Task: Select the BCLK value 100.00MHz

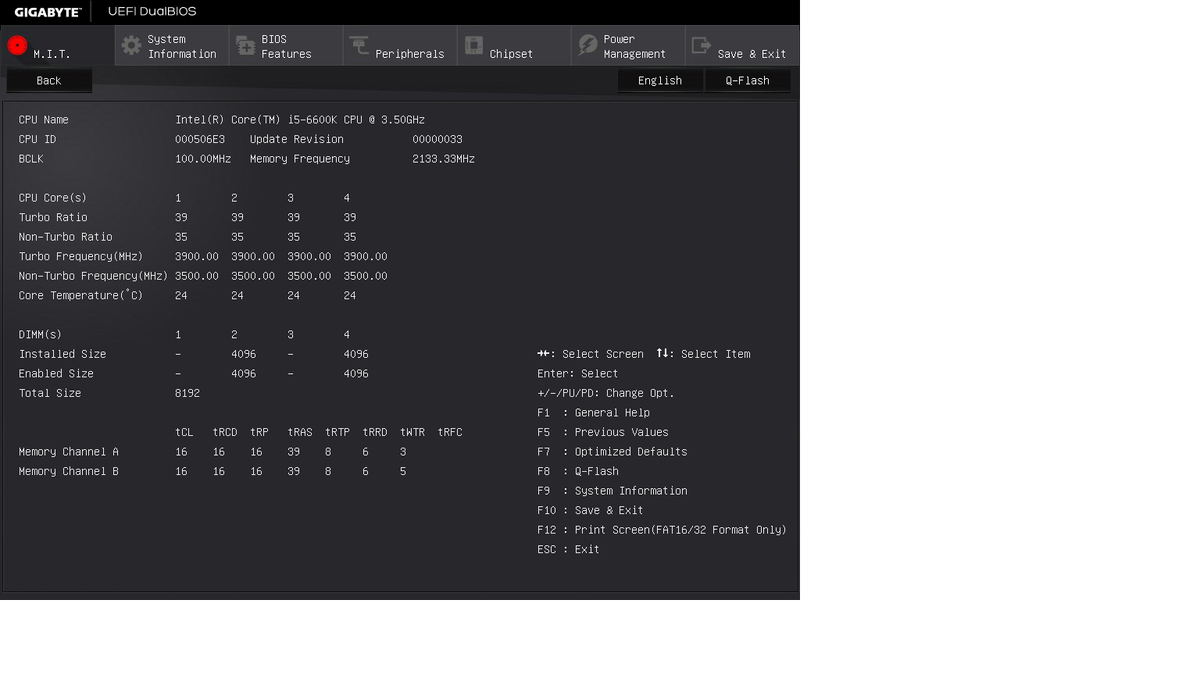Action: click(x=203, y=159)
